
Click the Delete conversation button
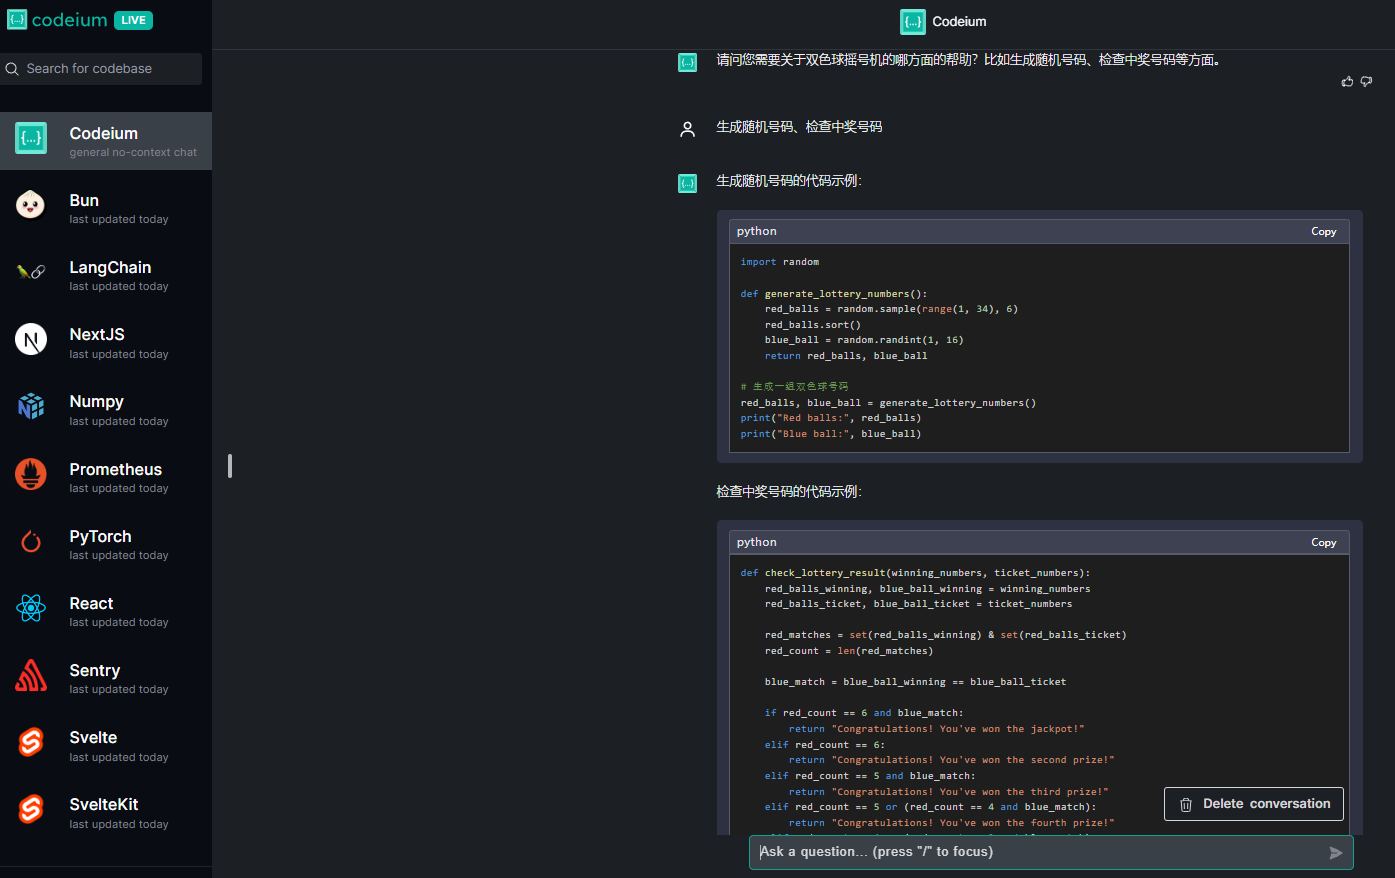click(1253, 804)
